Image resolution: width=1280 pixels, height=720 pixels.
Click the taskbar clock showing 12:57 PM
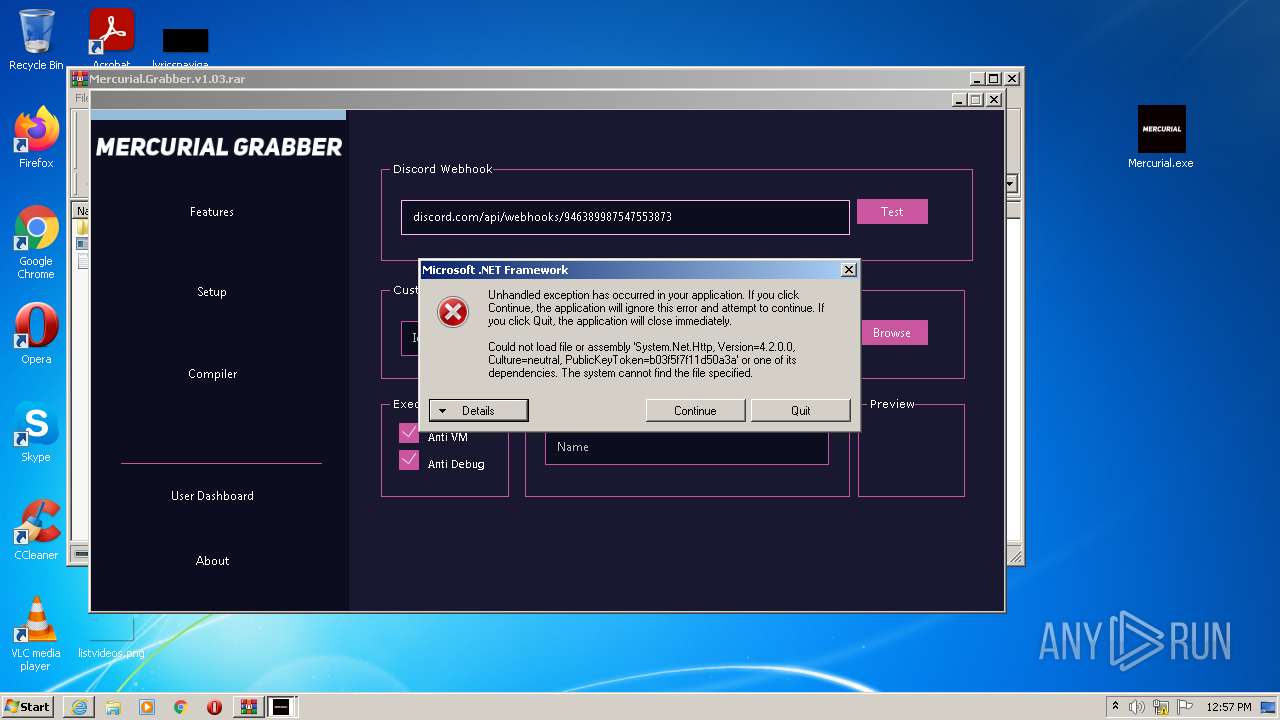[x=1229, y=707]
